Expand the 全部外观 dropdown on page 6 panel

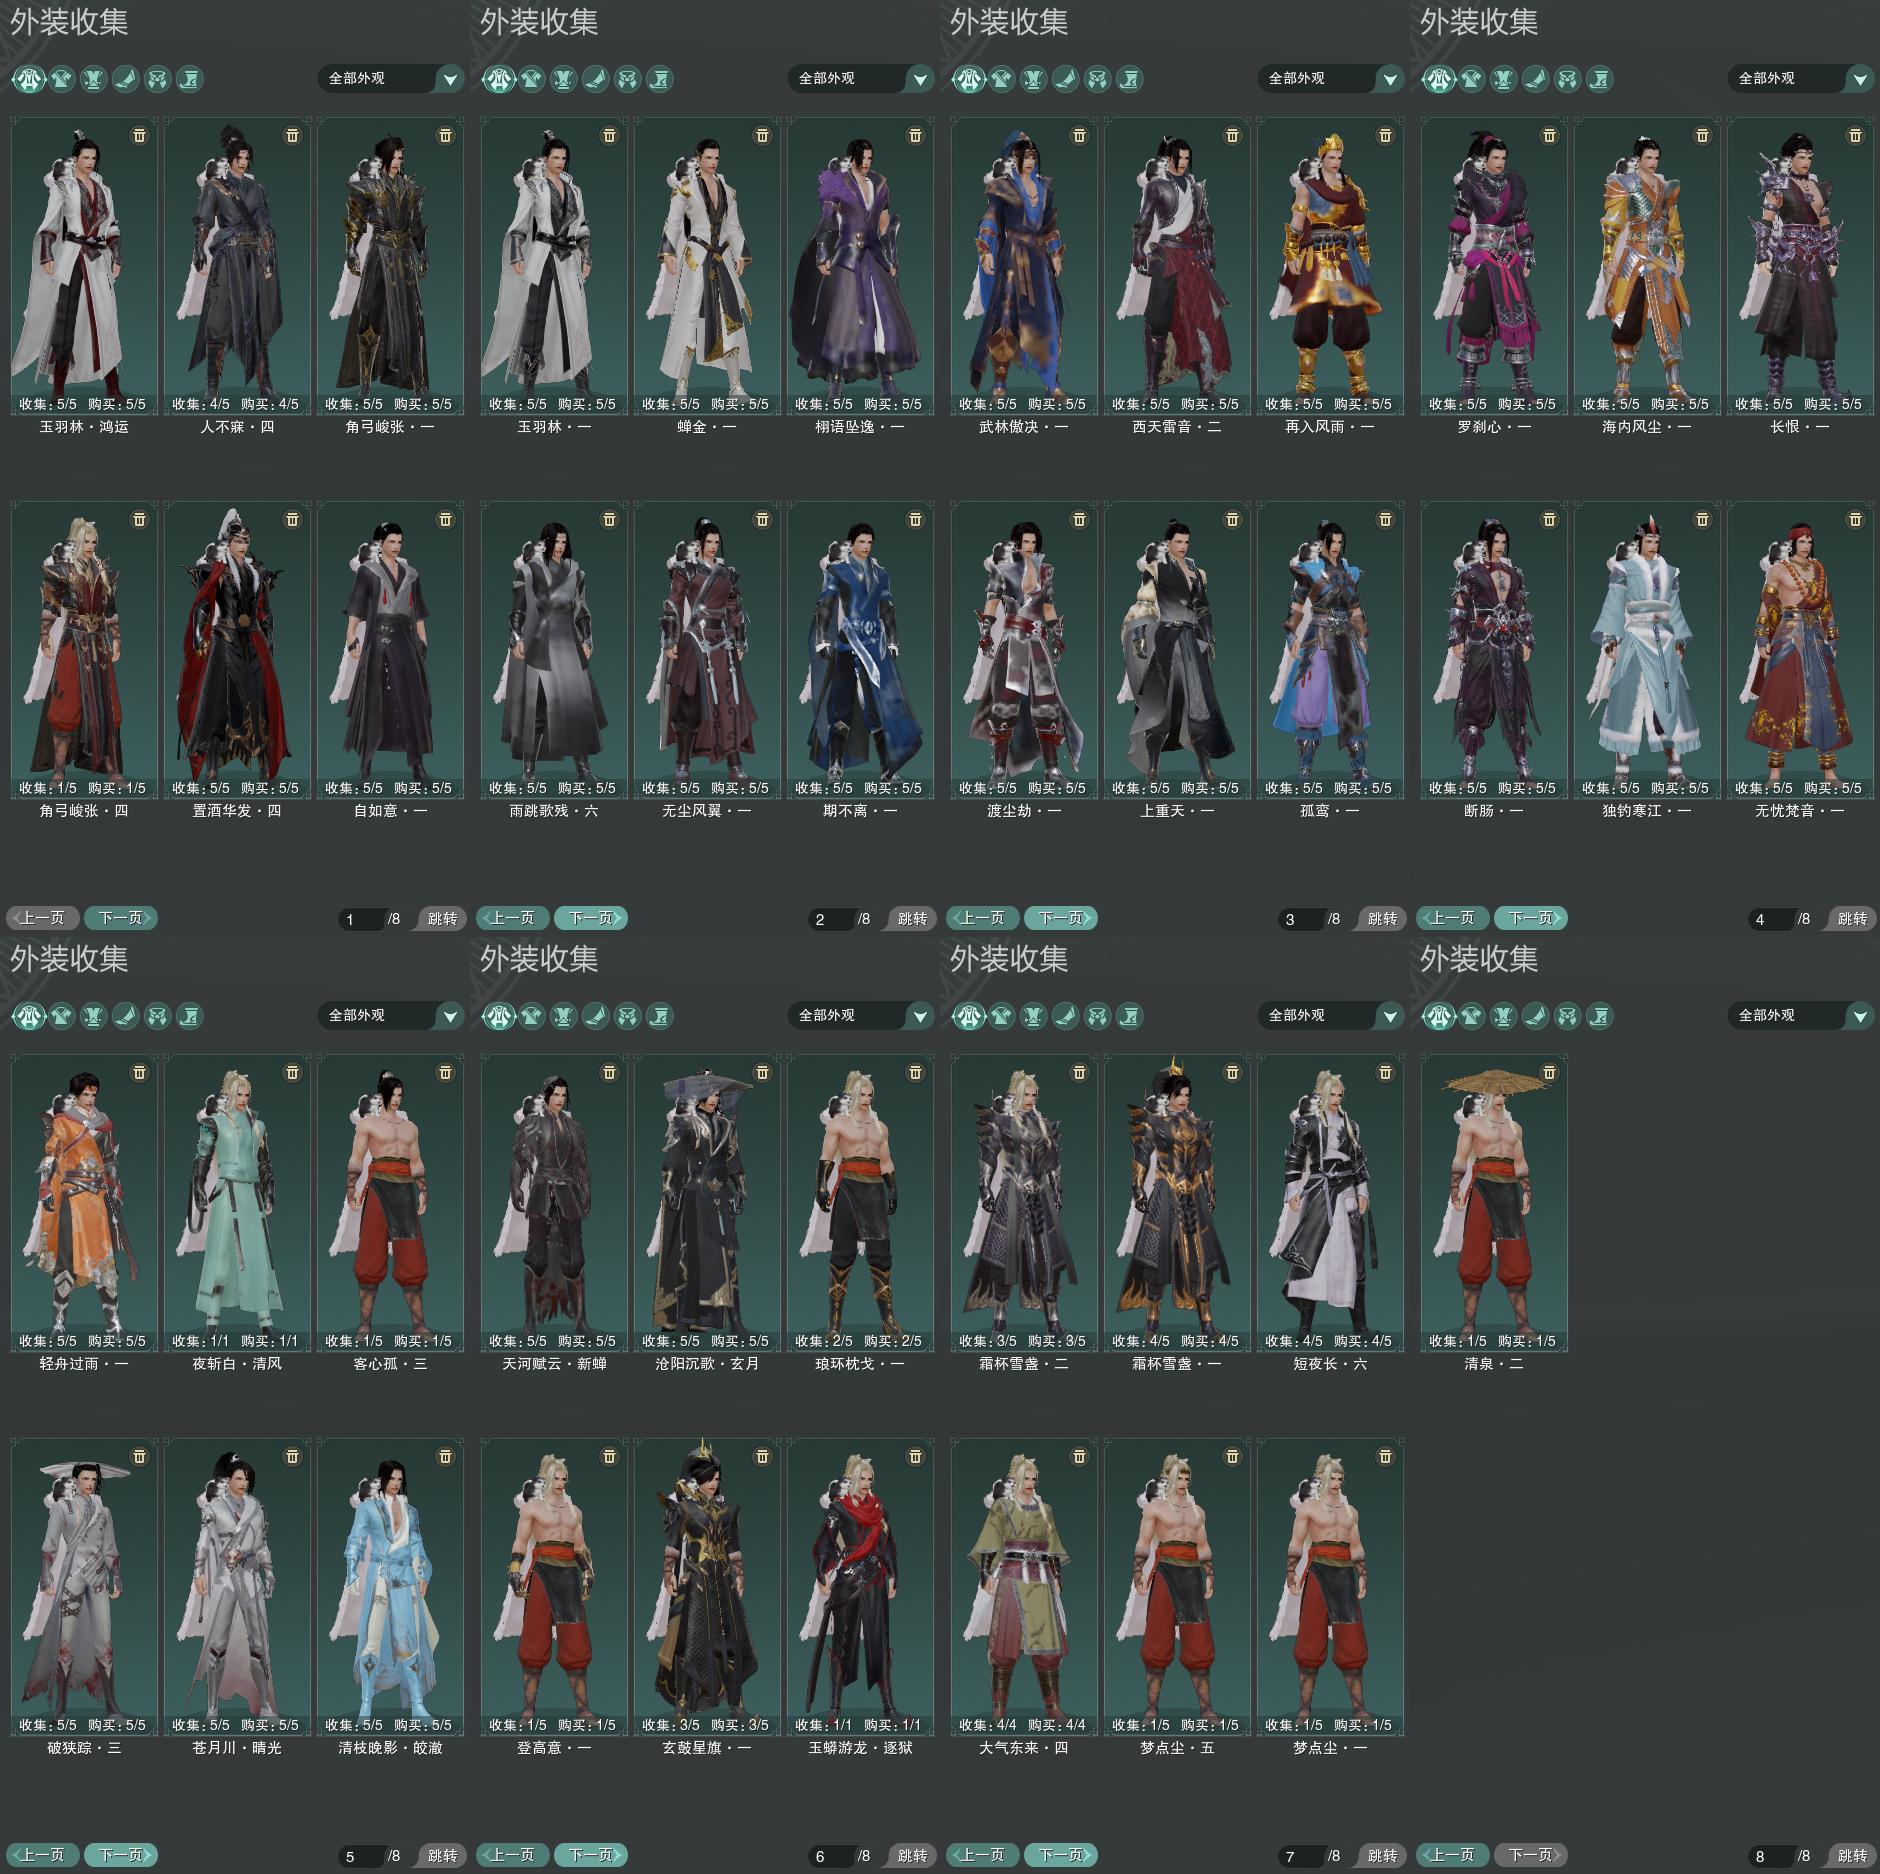(861, 1015)
